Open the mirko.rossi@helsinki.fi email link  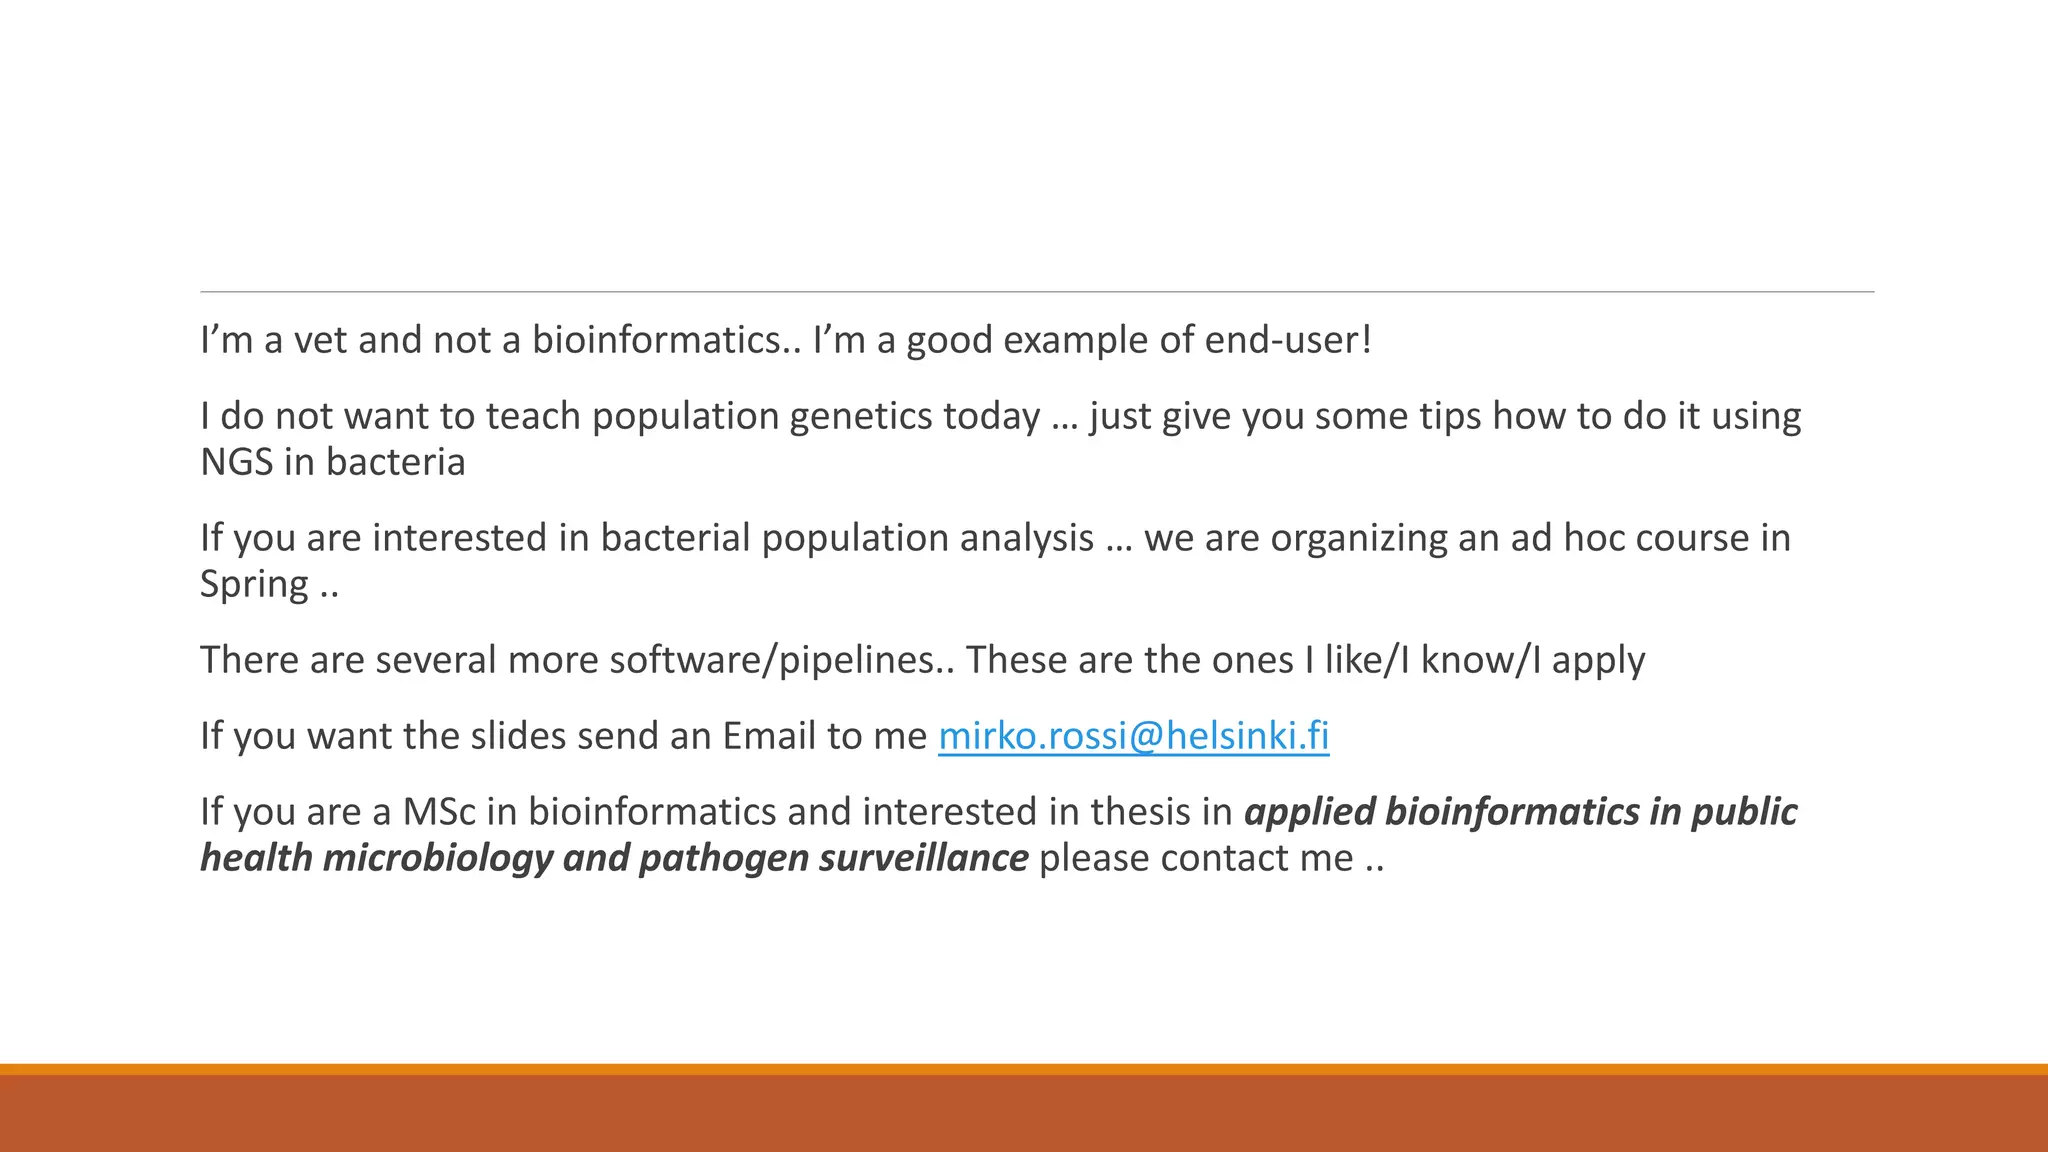coord(1133,736)
